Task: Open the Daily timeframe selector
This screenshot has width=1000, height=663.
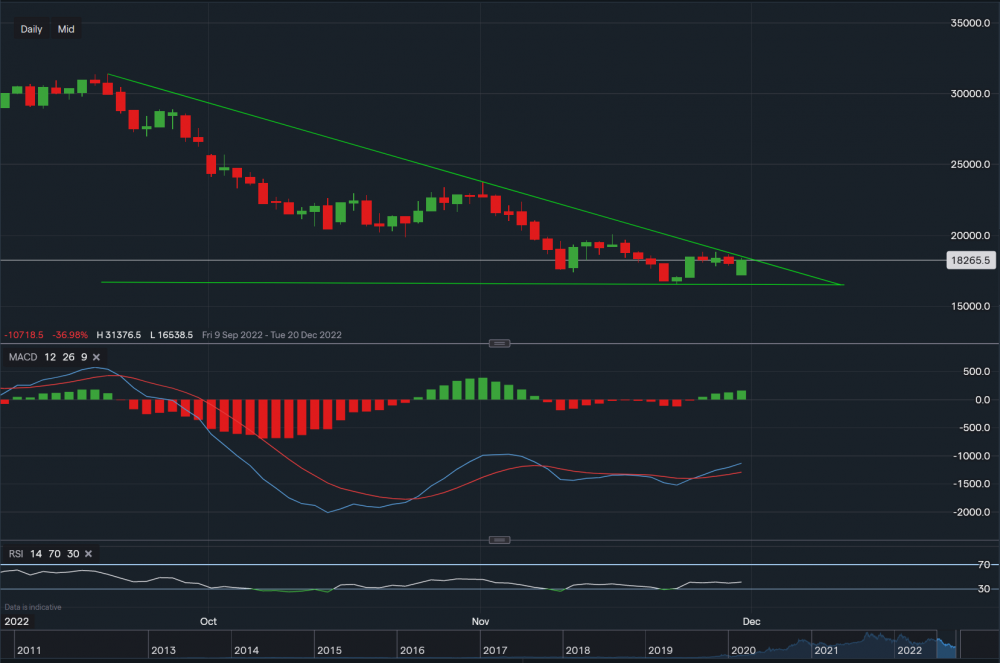Action: (x=31, y=29)
